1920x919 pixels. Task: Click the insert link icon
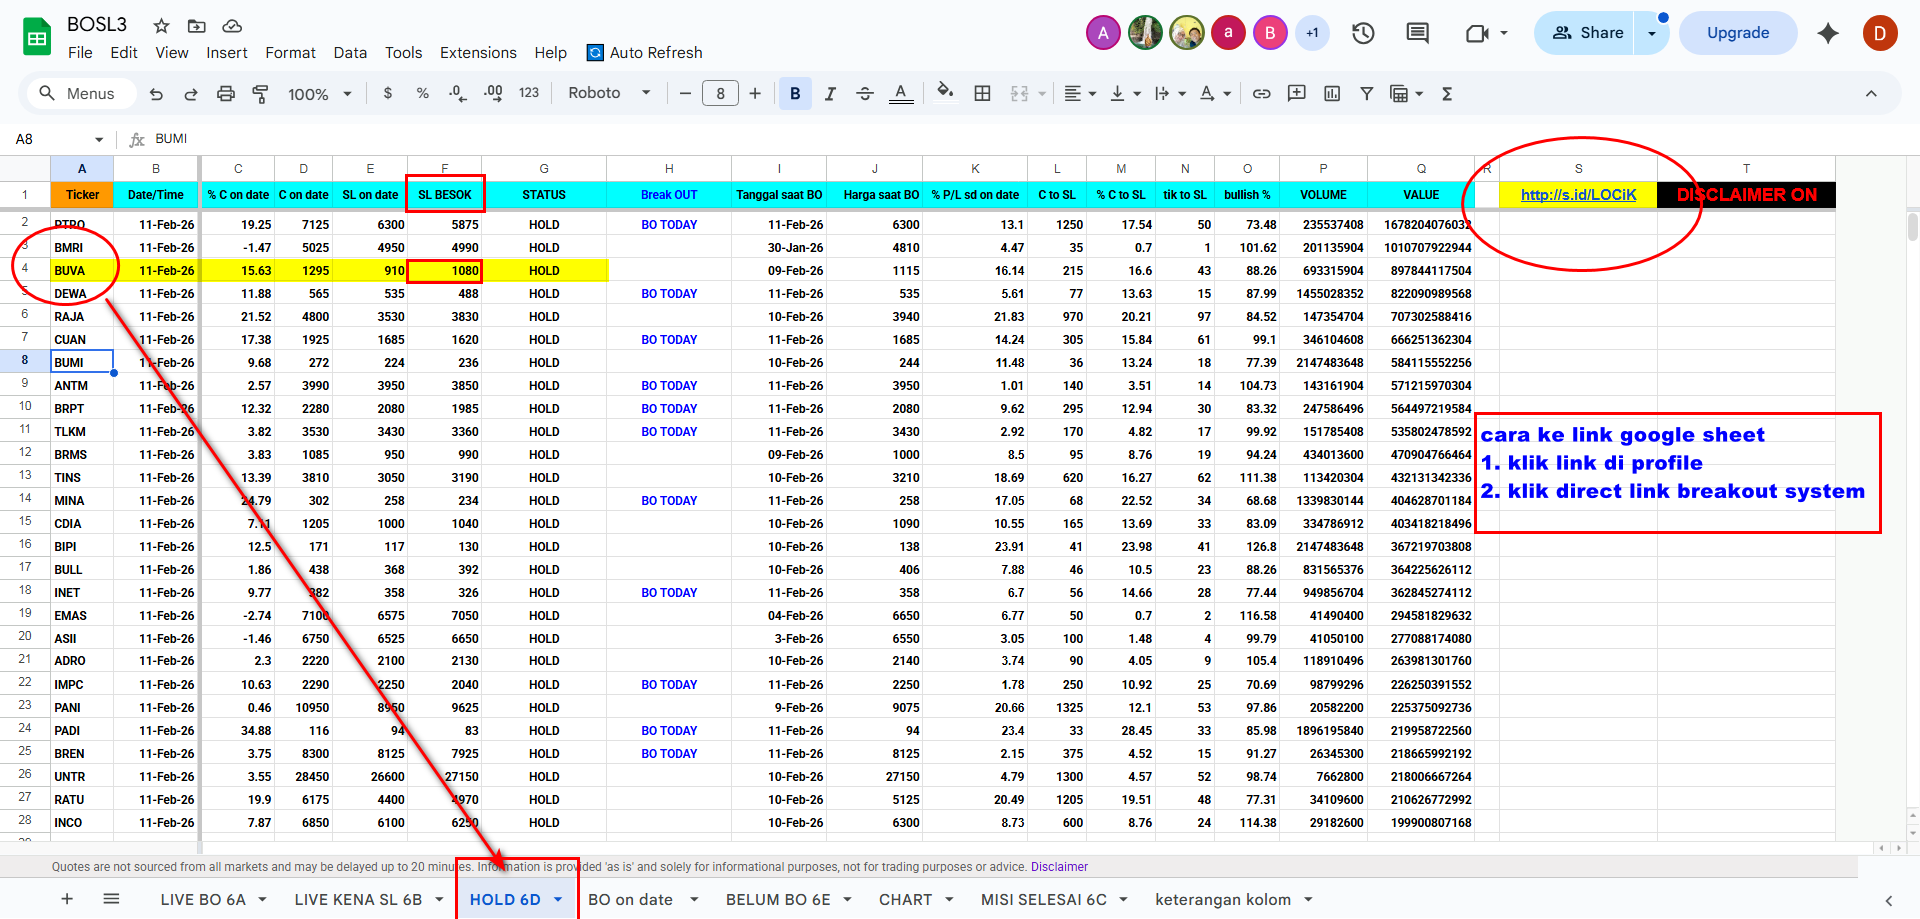click(1262, 94)
